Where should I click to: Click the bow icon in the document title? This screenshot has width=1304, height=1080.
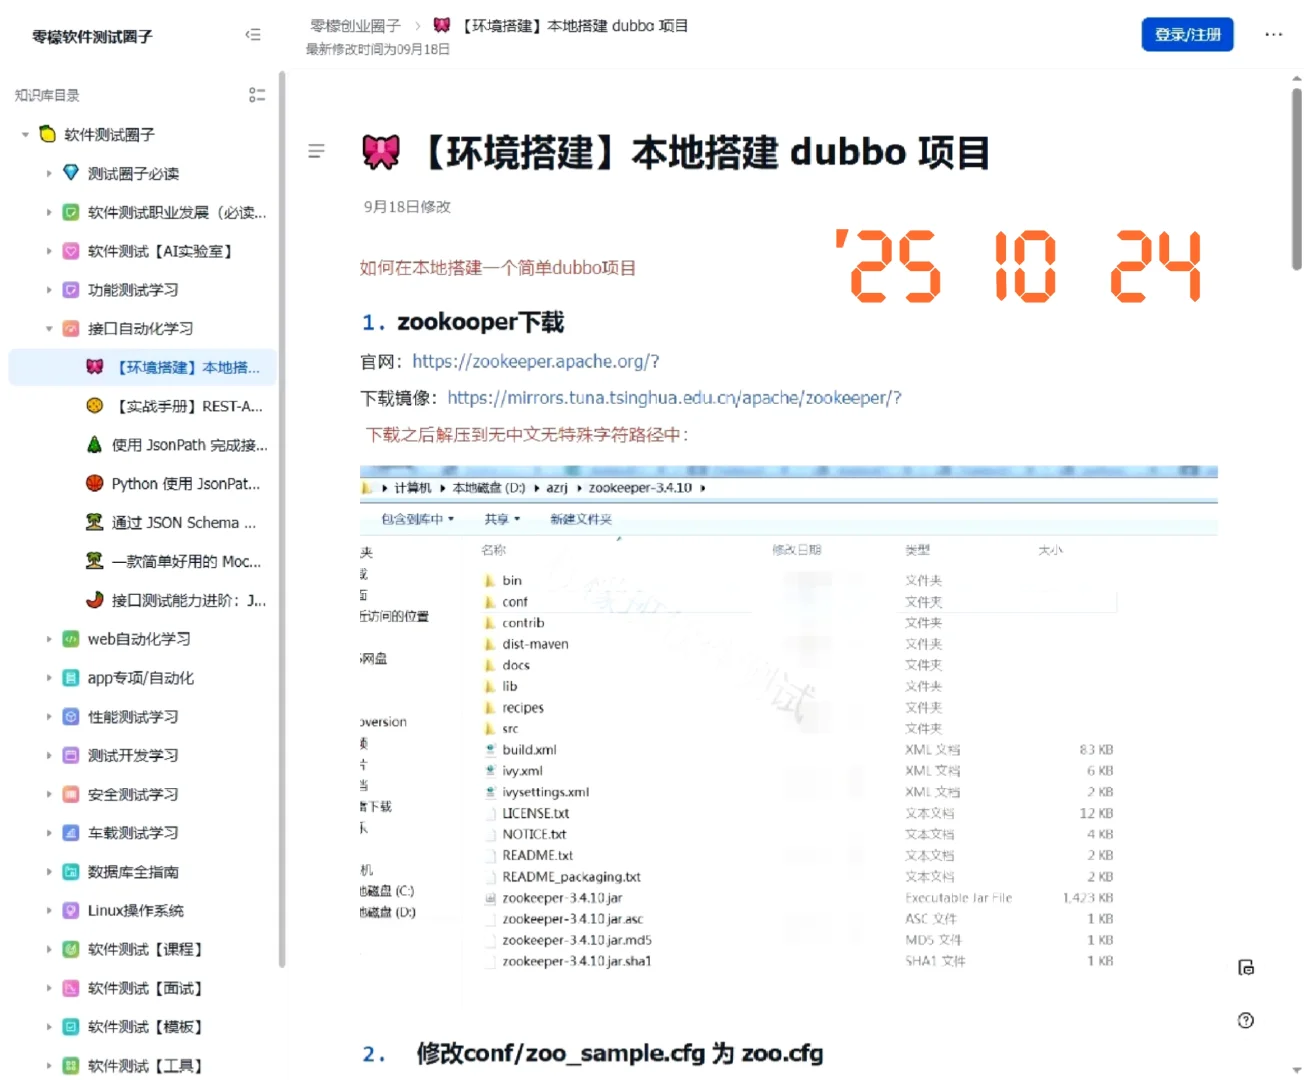(380, 152)
